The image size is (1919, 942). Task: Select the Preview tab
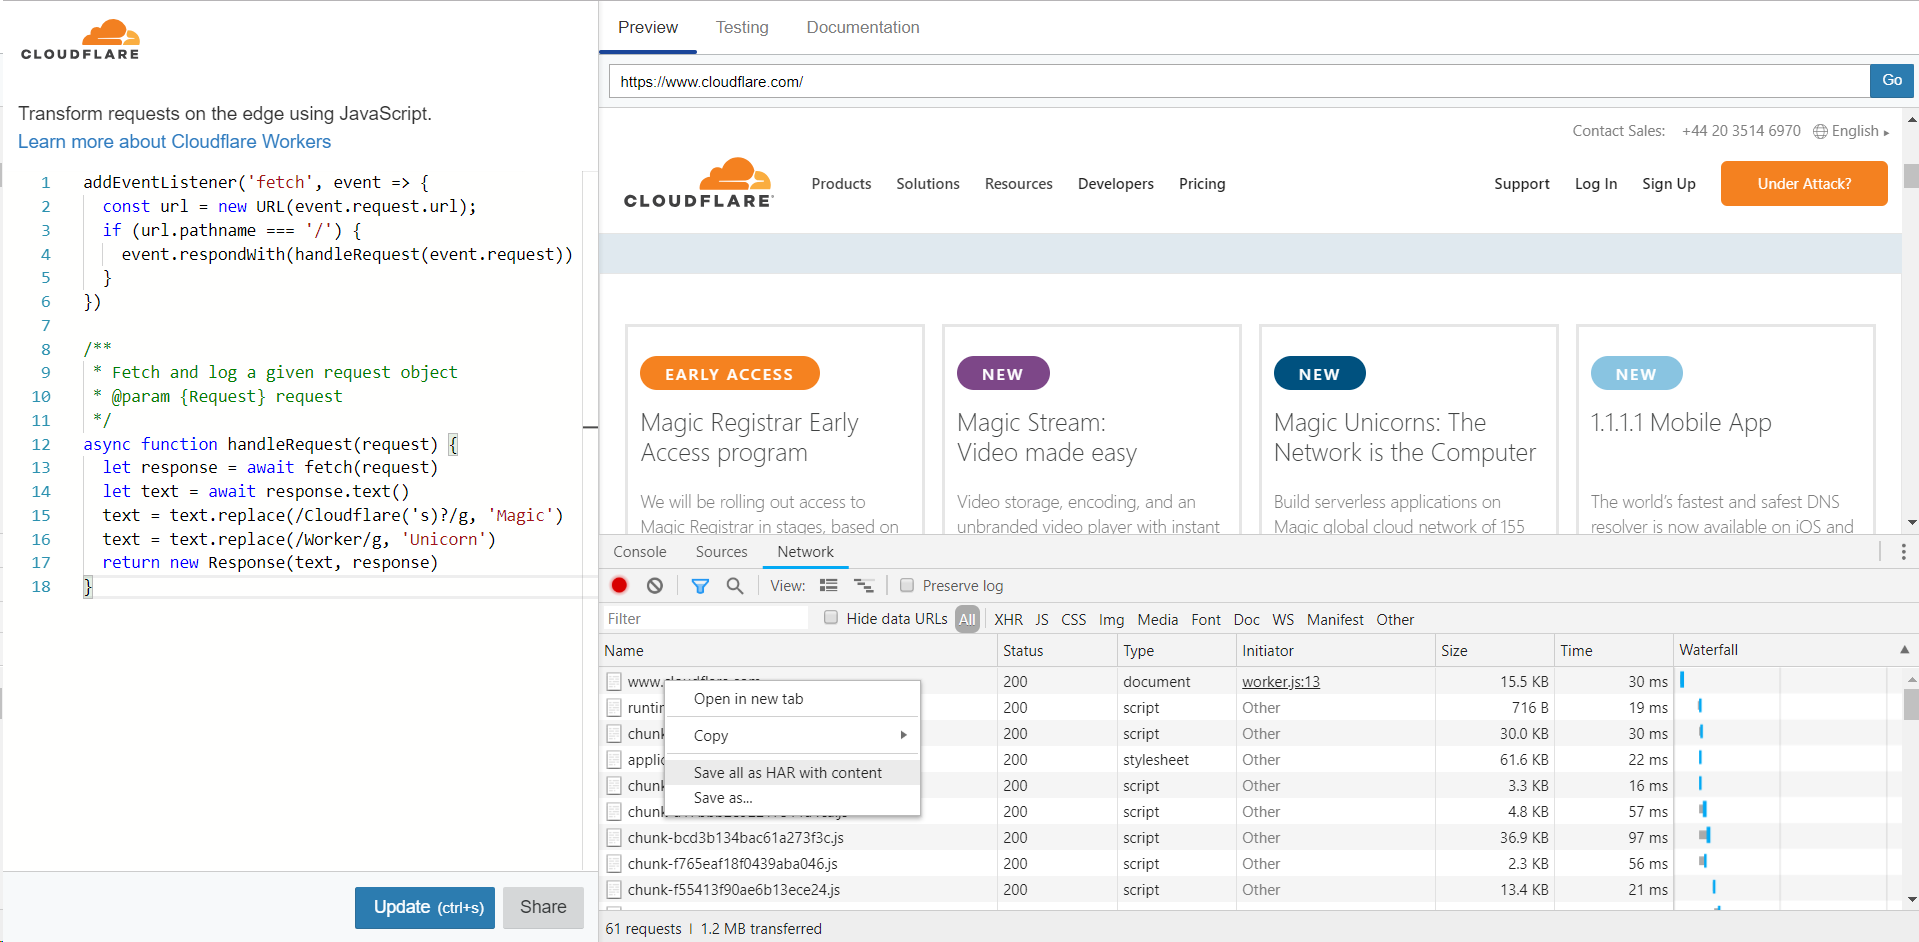648,27
